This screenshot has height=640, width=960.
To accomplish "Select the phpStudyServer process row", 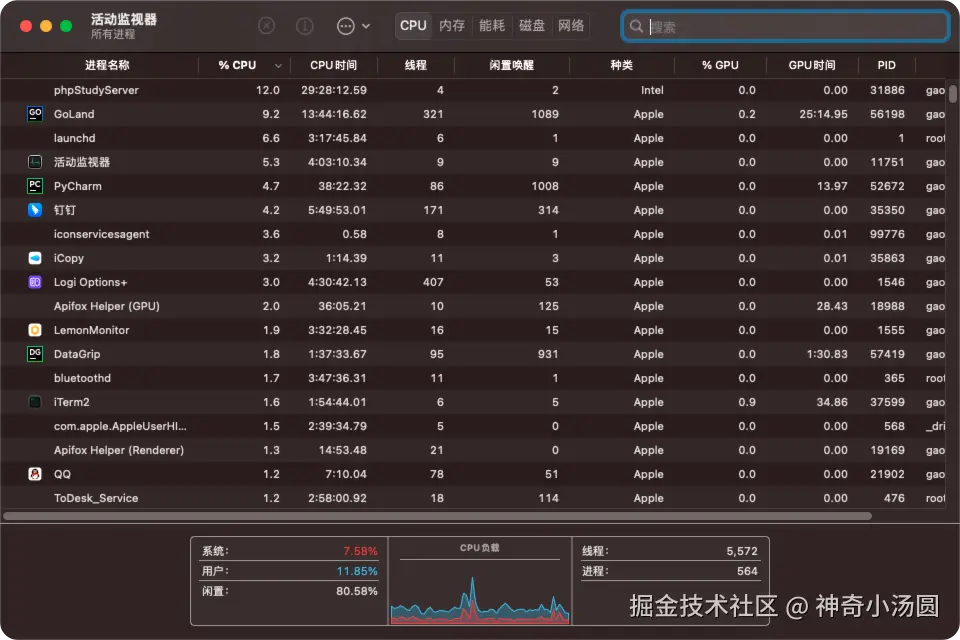I will (x=473, y=90).
